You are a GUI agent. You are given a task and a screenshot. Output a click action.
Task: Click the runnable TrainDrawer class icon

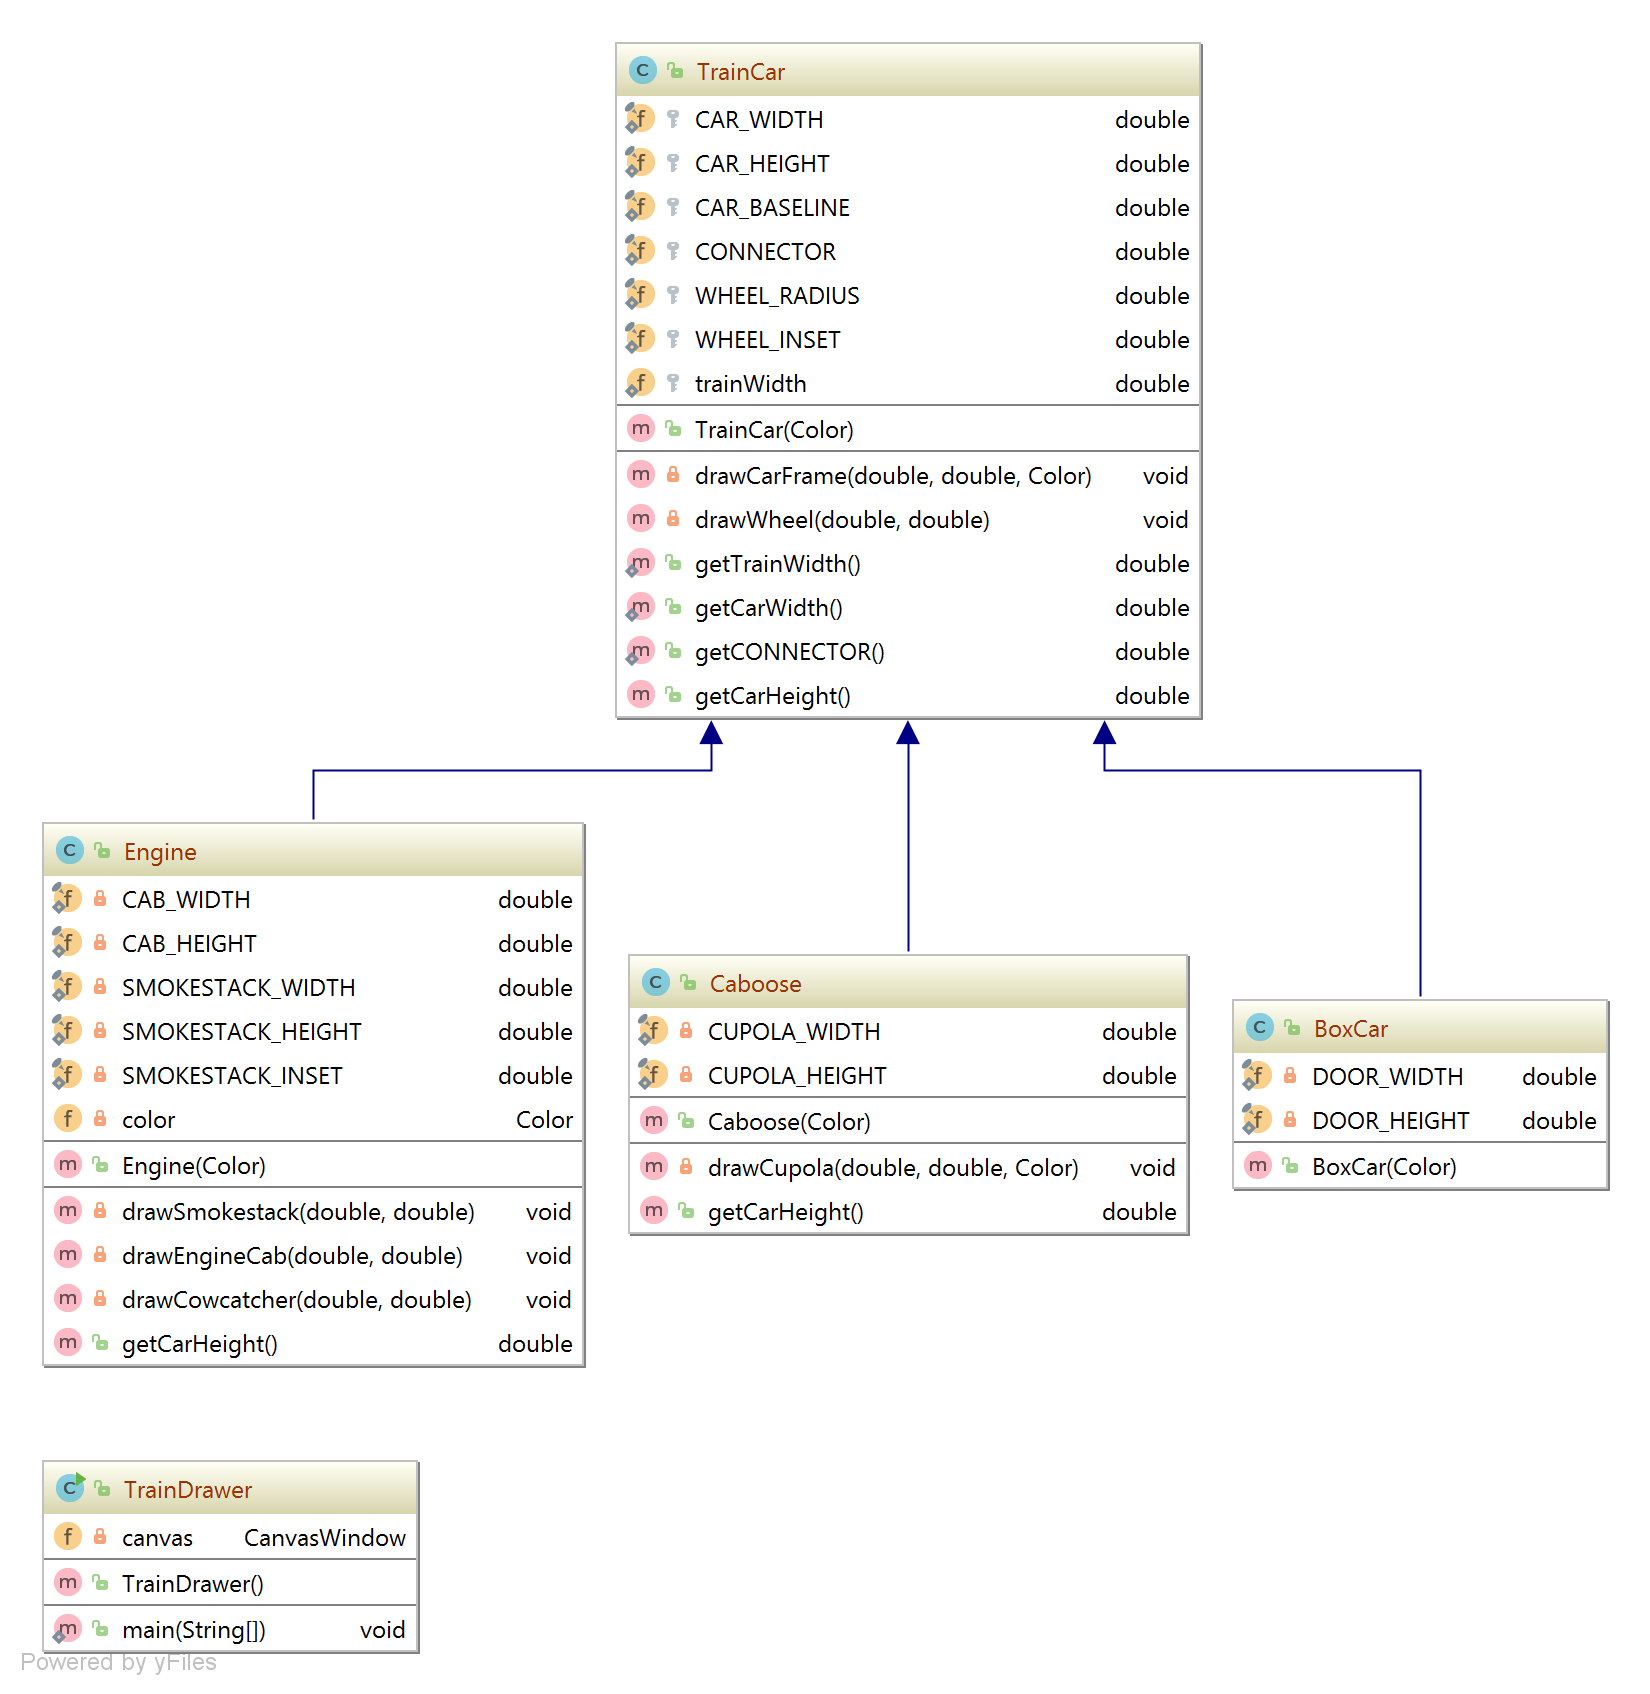(x=70, y=1488)
